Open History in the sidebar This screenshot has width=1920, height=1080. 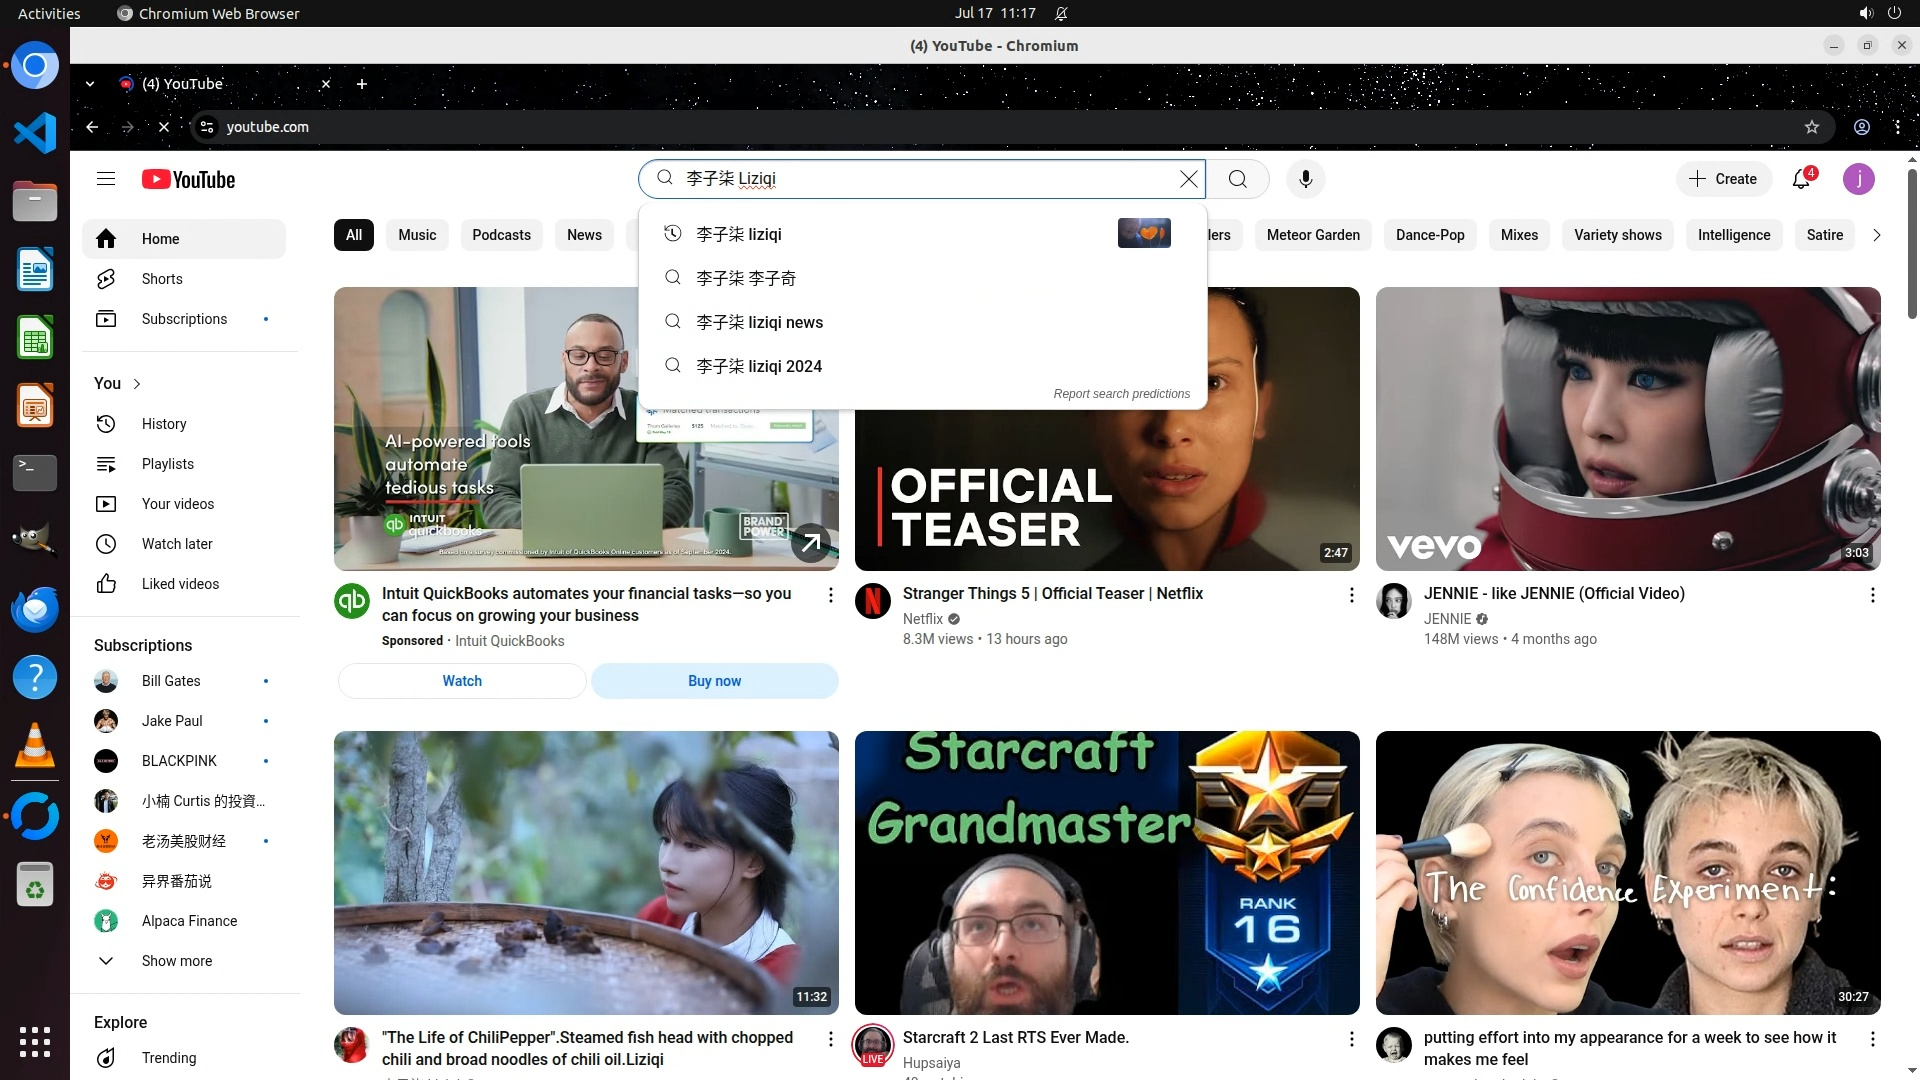tap(164, 424)
